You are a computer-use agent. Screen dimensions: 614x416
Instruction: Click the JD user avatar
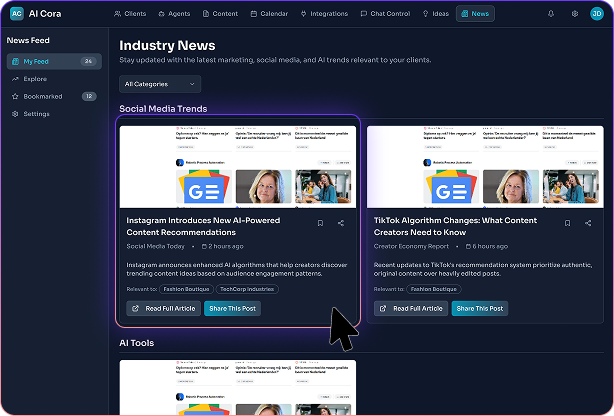pyautogui.click(x=597, y=14)
